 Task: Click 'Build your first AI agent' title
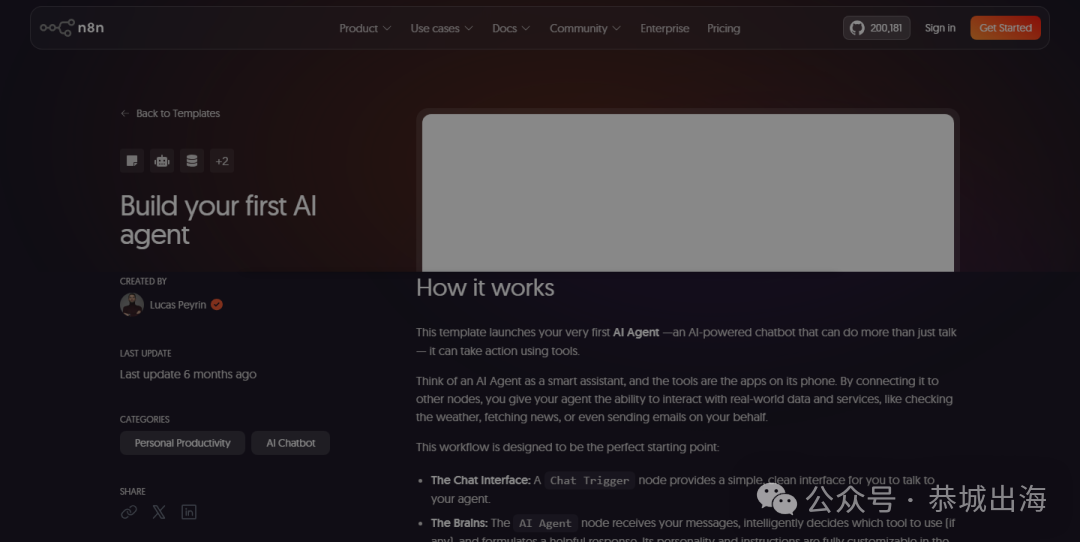(218, 220)
